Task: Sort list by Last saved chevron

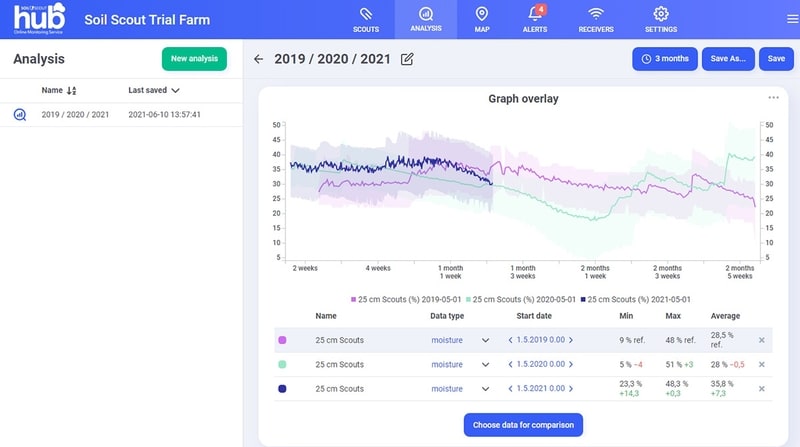Action: (x=176, y=90)
